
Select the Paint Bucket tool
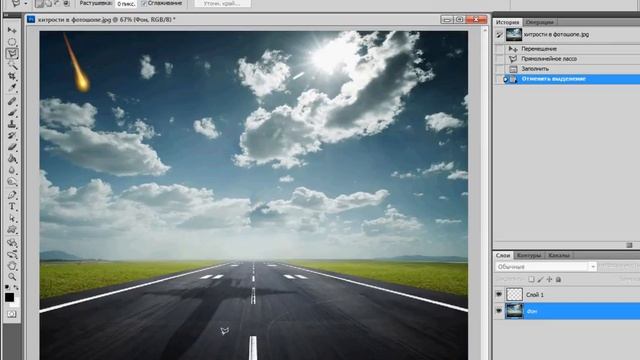[12, 159]
